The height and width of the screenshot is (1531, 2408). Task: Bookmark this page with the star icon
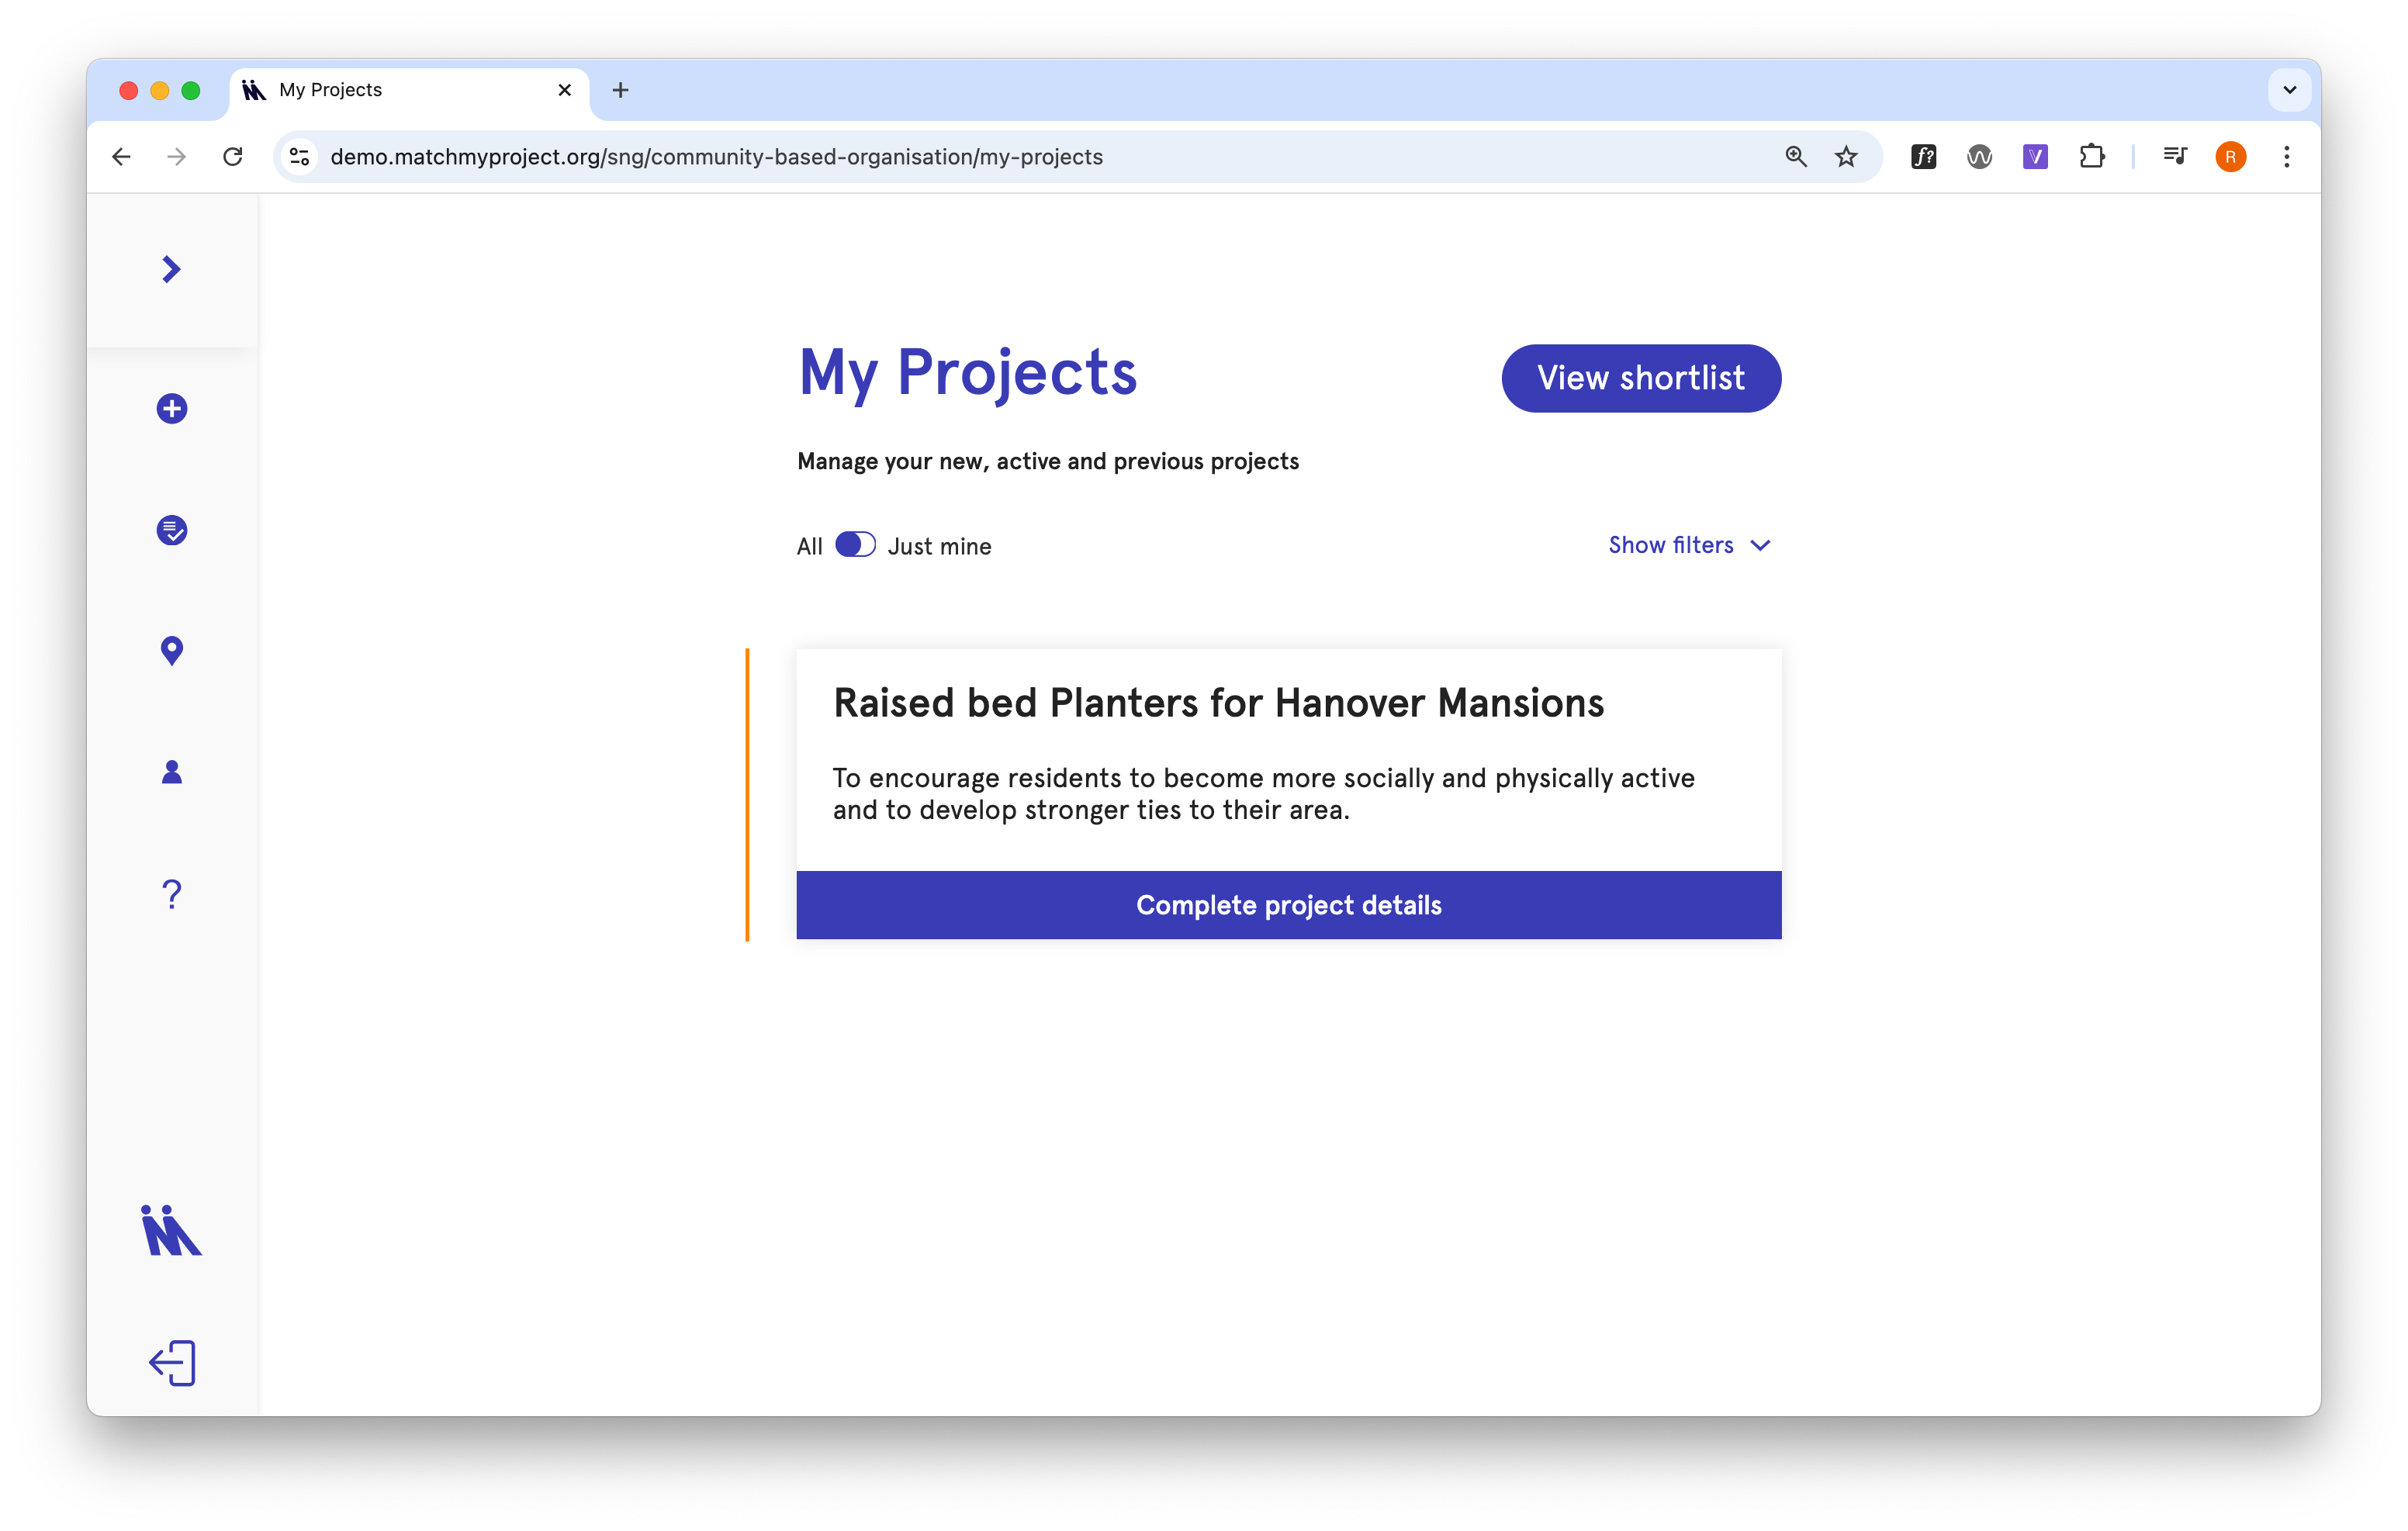[1846, 157]
